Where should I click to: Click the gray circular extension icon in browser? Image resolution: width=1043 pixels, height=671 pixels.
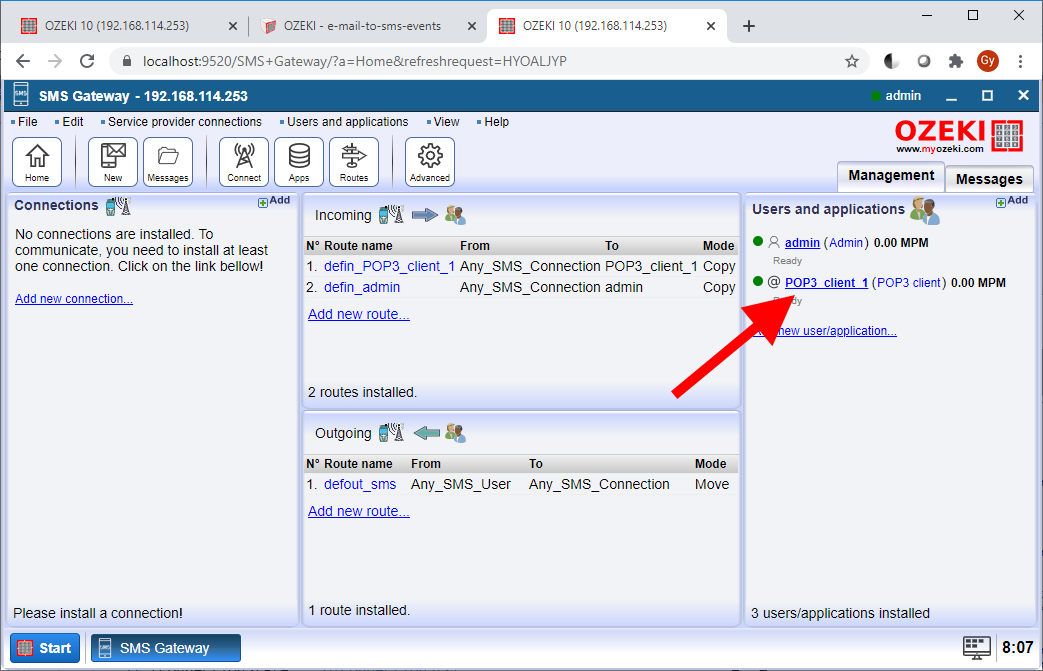tap(924, 61)
